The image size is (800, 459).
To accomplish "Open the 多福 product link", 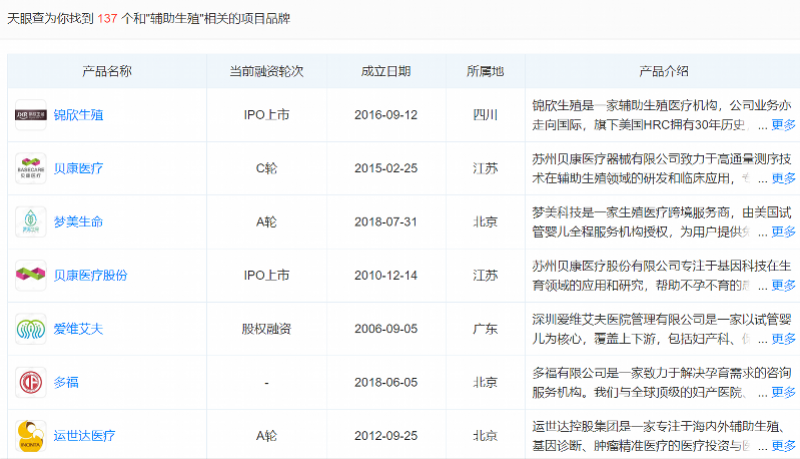I will pos(66,382).
